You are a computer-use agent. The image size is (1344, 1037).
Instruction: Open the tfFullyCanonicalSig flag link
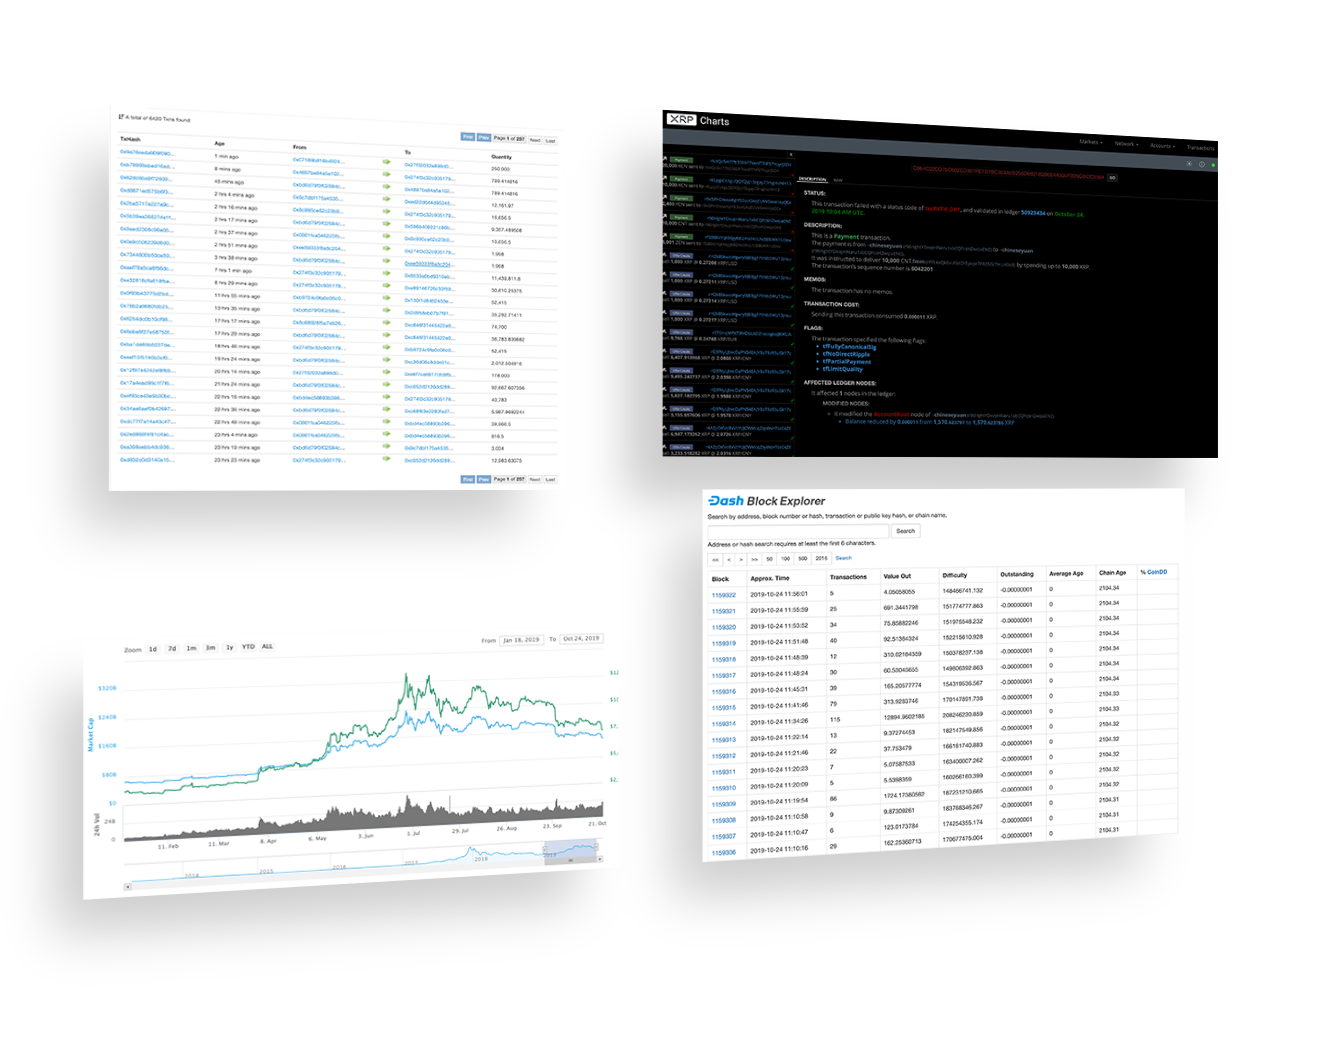click(849, 347)
